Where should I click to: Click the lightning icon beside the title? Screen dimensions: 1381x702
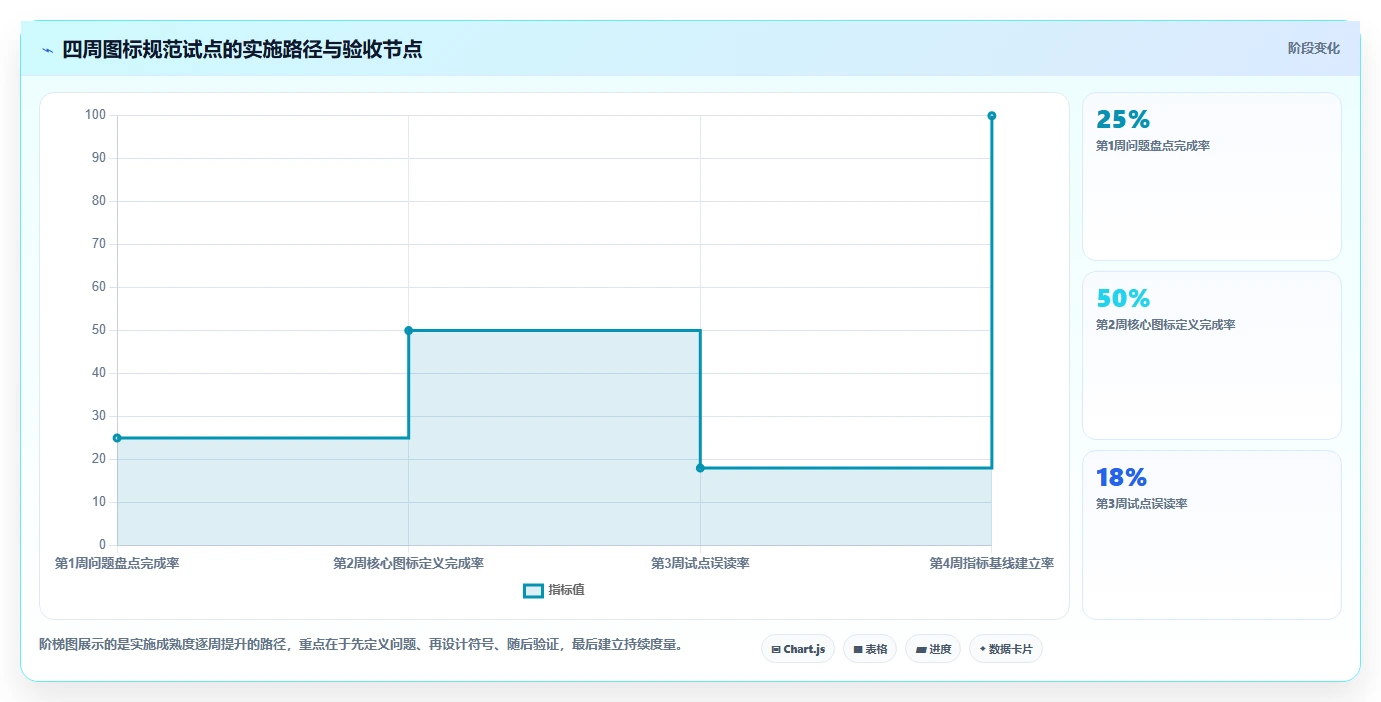tap(47, 50)
